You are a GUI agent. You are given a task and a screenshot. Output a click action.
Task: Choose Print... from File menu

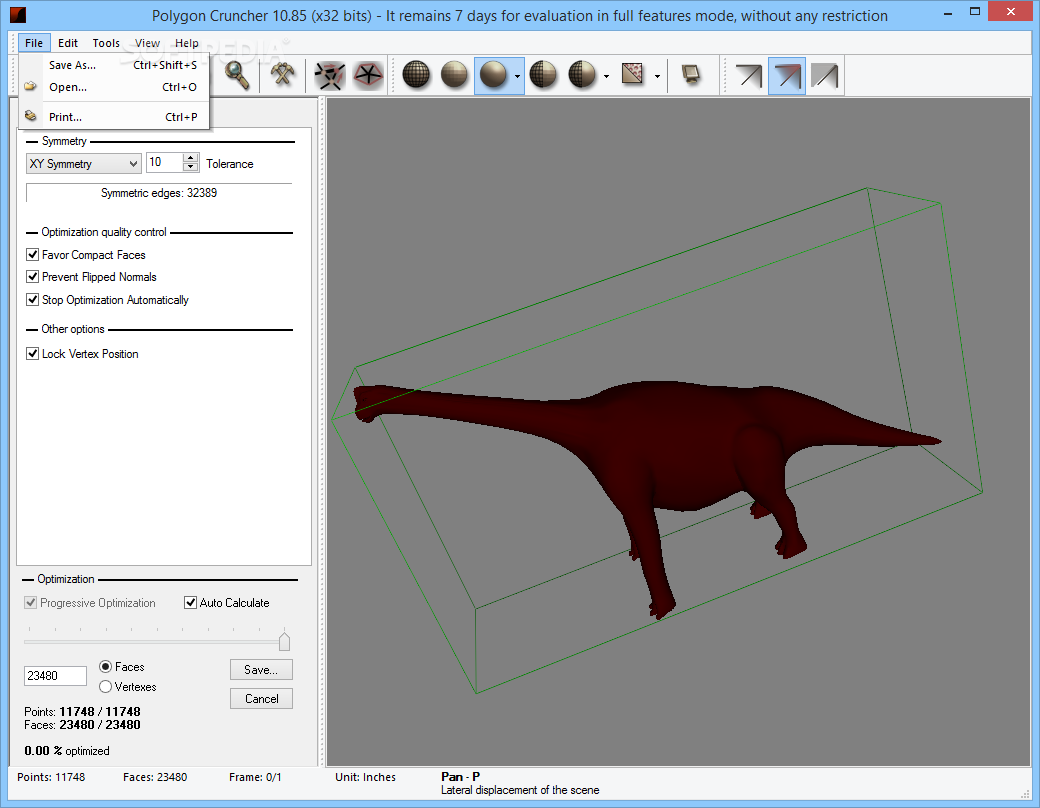pyautogui.click(x=114, y=117)
